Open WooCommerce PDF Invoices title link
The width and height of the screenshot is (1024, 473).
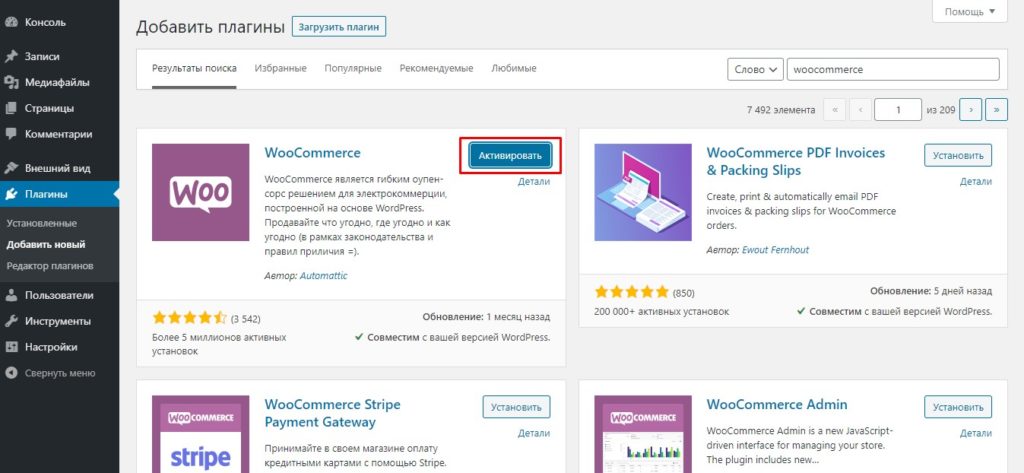coord(795,161)
